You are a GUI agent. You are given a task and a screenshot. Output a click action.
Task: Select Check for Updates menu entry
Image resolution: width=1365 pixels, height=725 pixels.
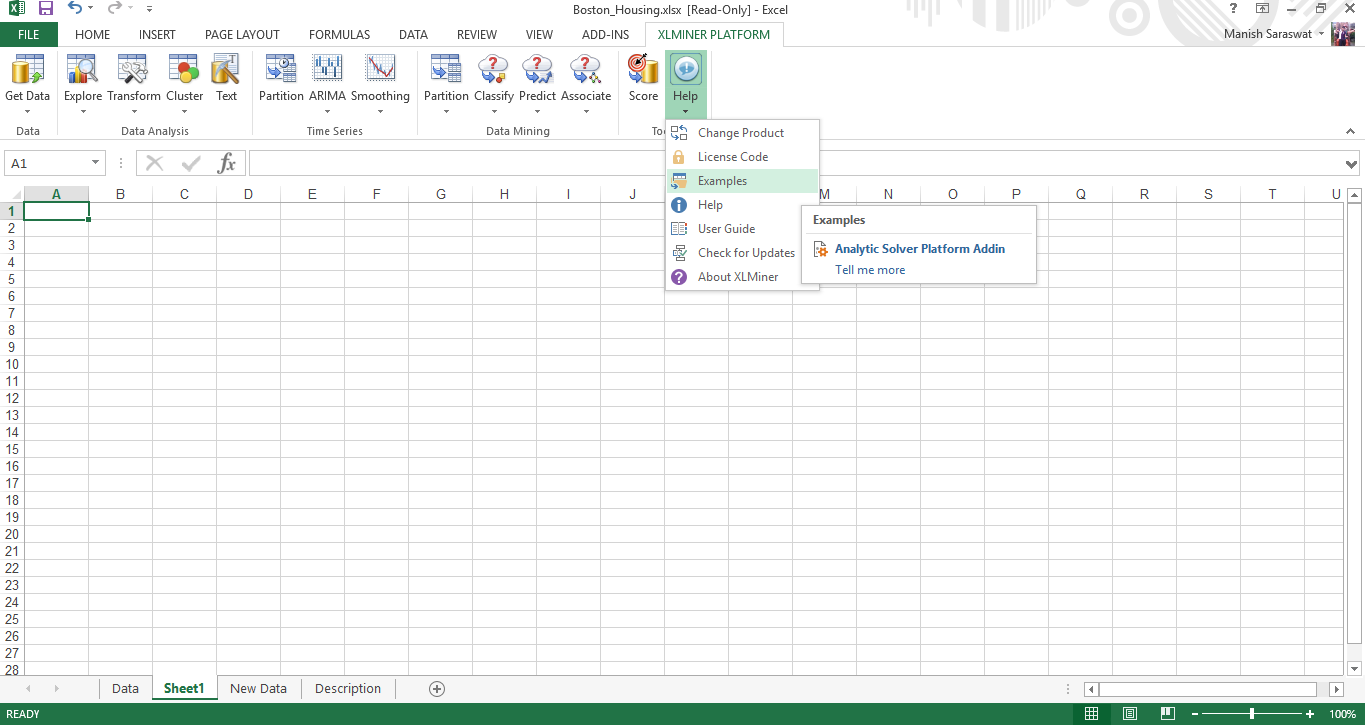[x=745, y=253]
